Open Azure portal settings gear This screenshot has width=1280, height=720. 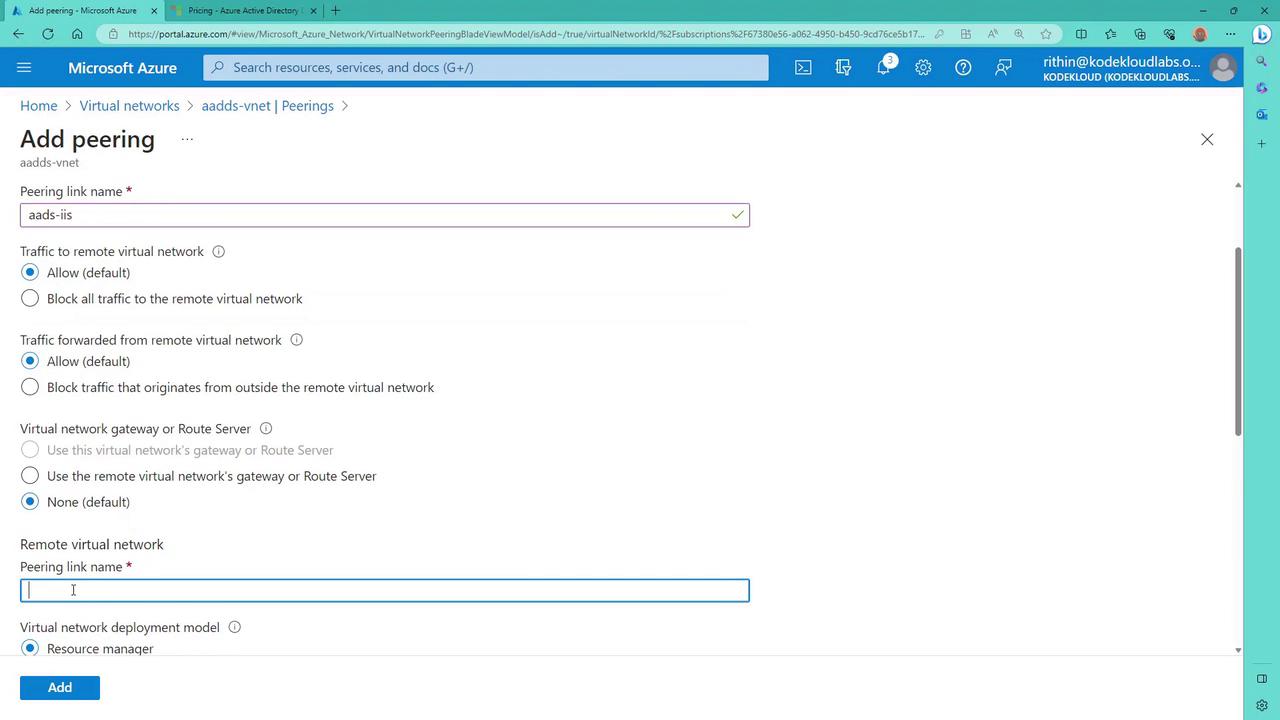tap(923, 67)
